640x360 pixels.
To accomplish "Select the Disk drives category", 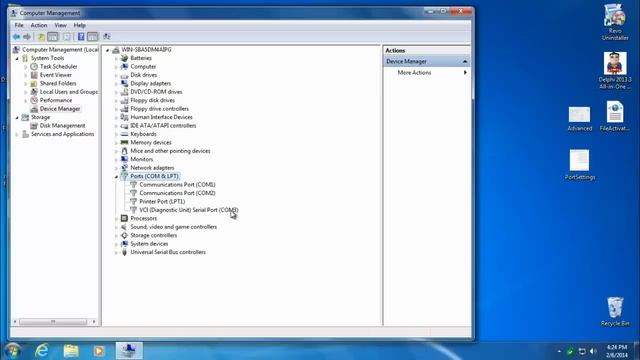I will (x=143, y=75).
